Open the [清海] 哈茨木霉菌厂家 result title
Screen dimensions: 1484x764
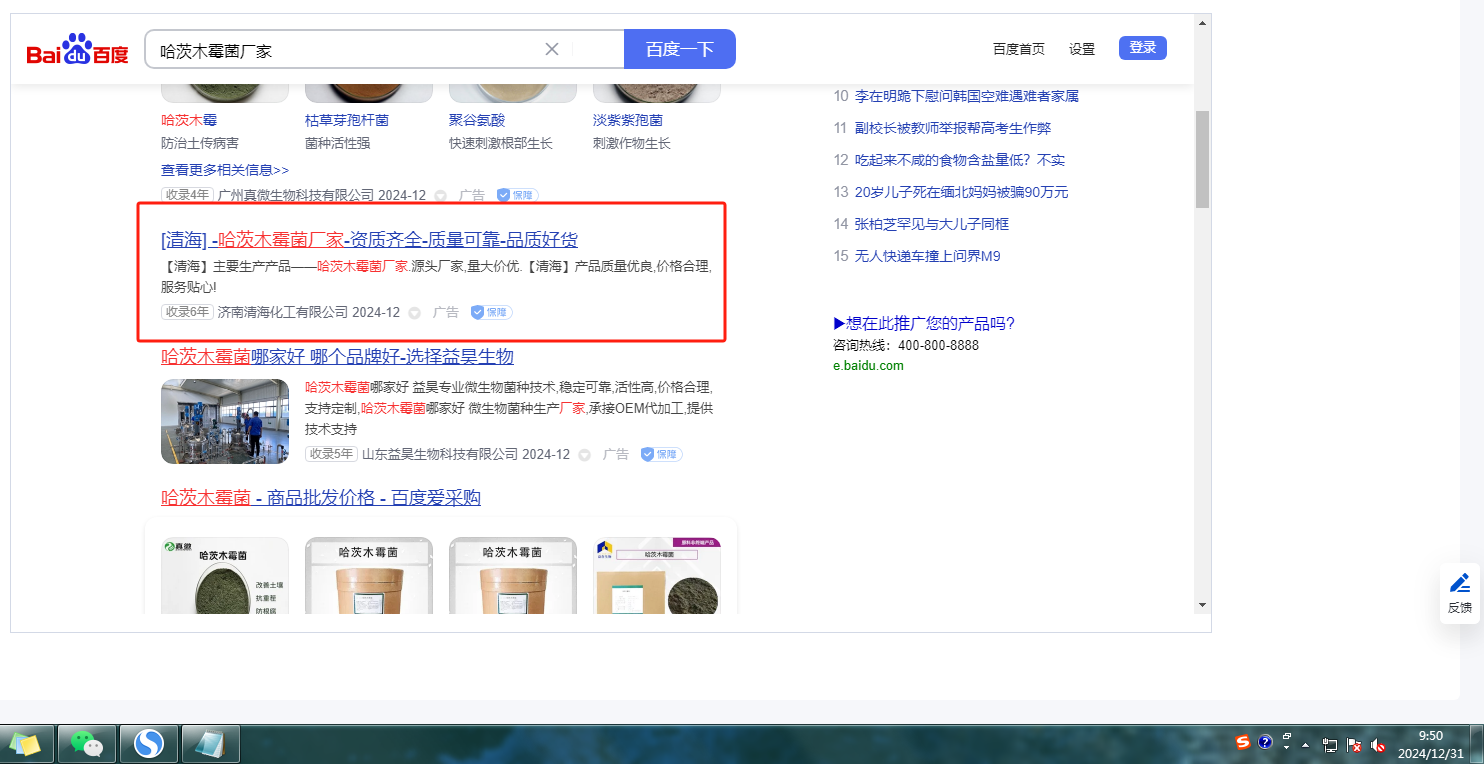point(369,240)
